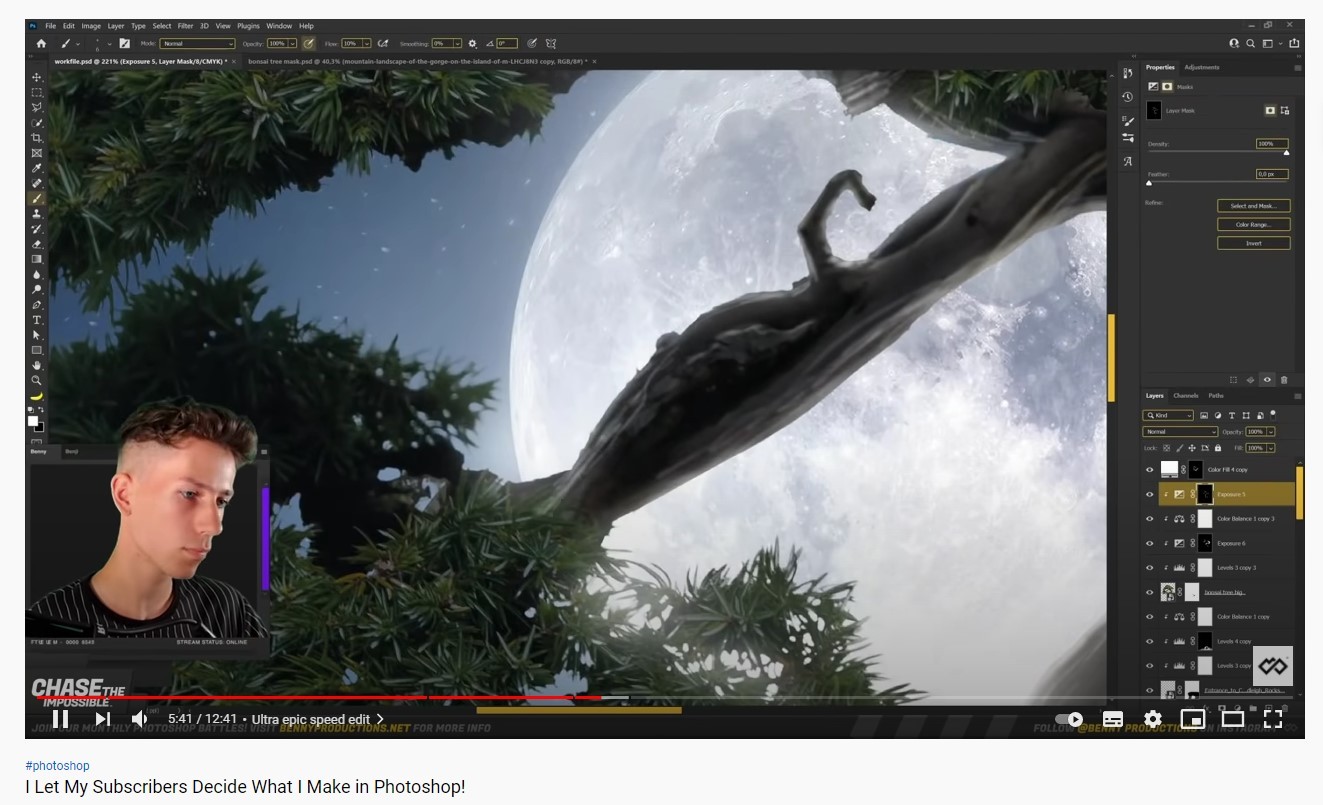Select the Path Selection tool
Viewport: 1323px width, 805px height.
pos(37,335)
